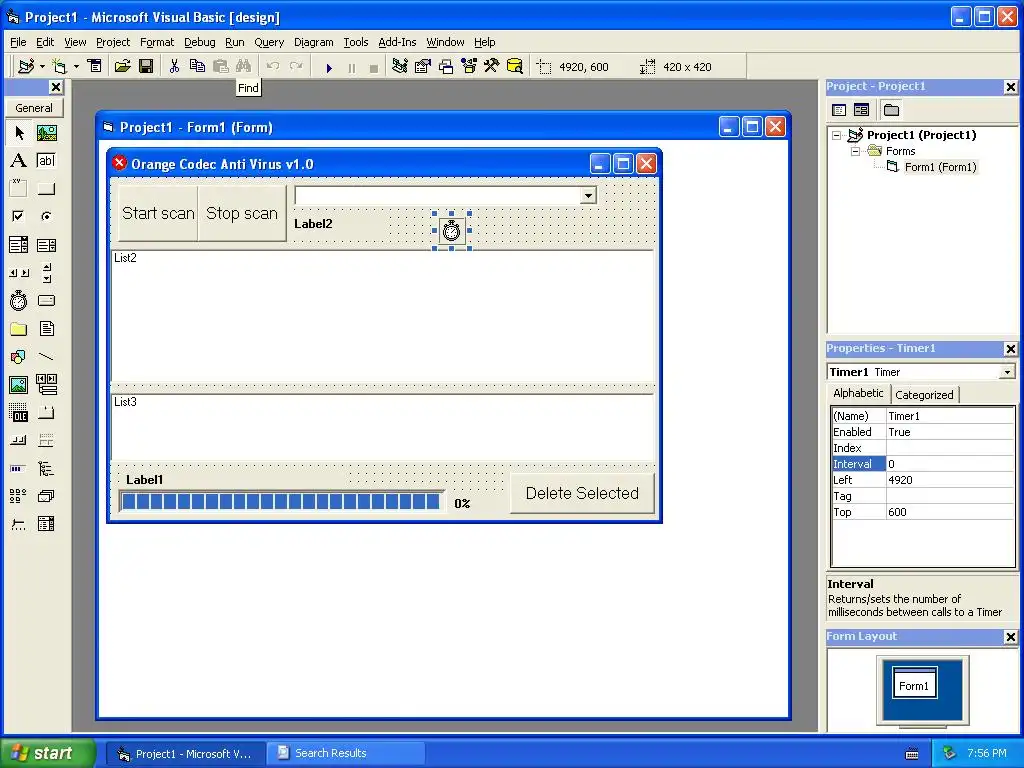Screen dimensions: 1024x768
Task: Collapse the Forms folder node
Action: coord(855,151)
